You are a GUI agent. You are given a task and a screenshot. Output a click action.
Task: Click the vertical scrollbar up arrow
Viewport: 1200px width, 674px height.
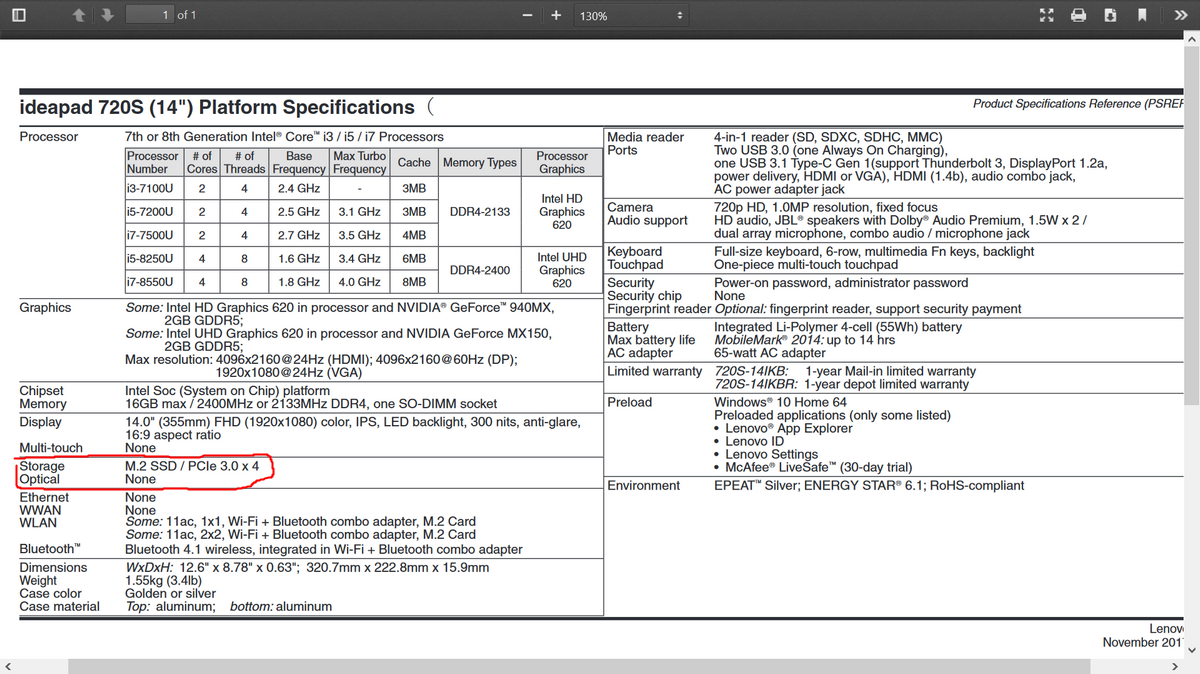click(1191, 40)
